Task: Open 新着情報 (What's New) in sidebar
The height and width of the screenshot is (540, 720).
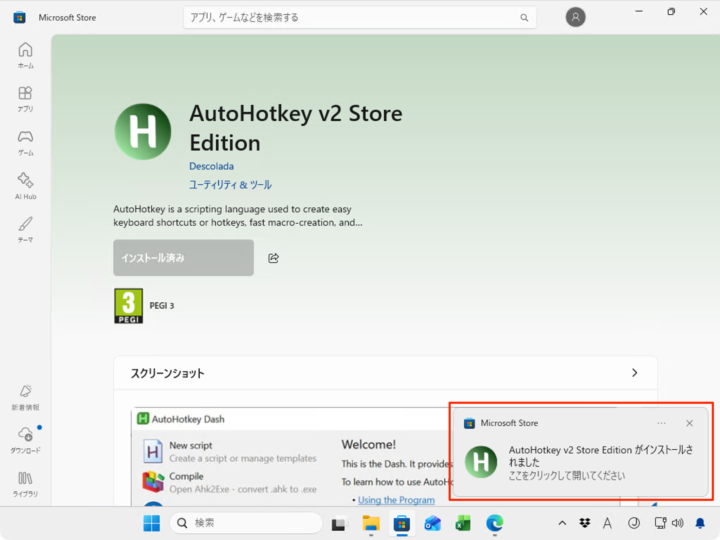Action: tap(25, 396)
